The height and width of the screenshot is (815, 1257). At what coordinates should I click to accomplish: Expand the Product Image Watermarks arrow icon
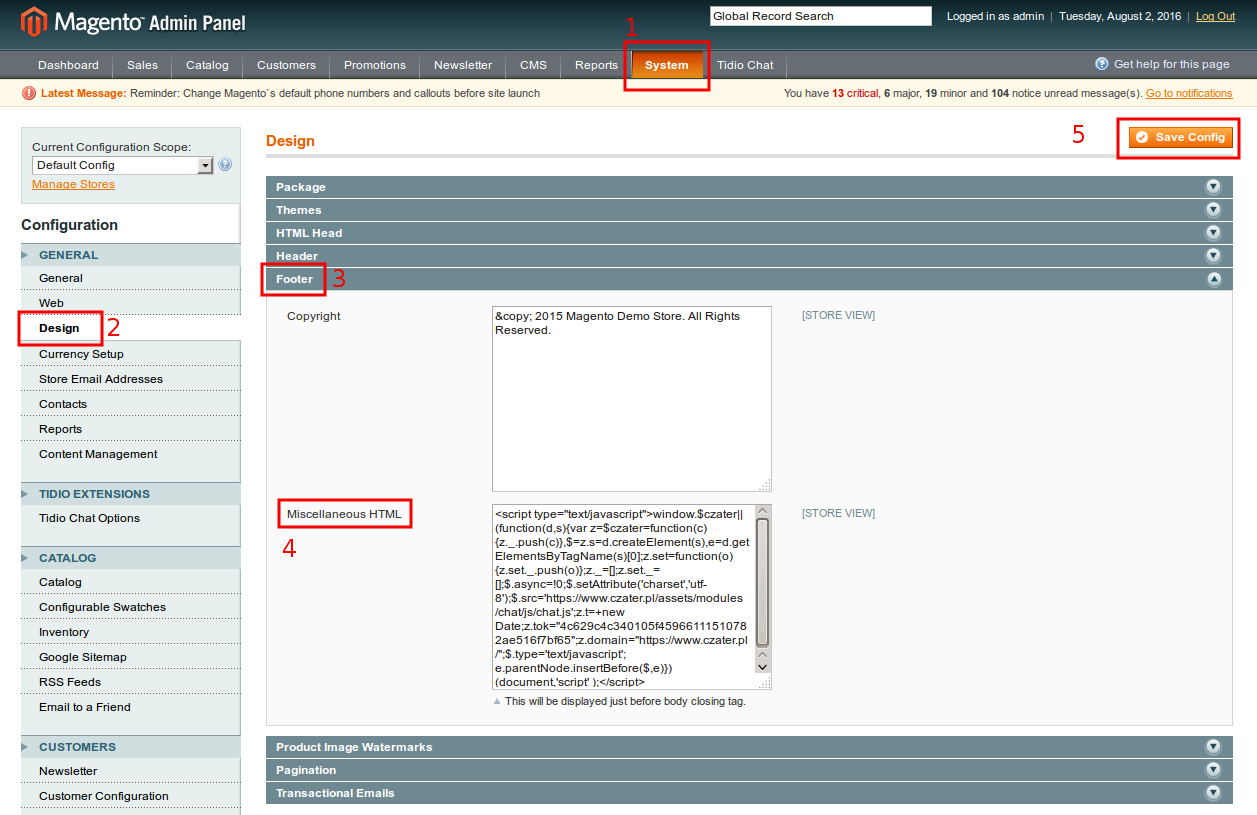click(x=1213, y=747)
